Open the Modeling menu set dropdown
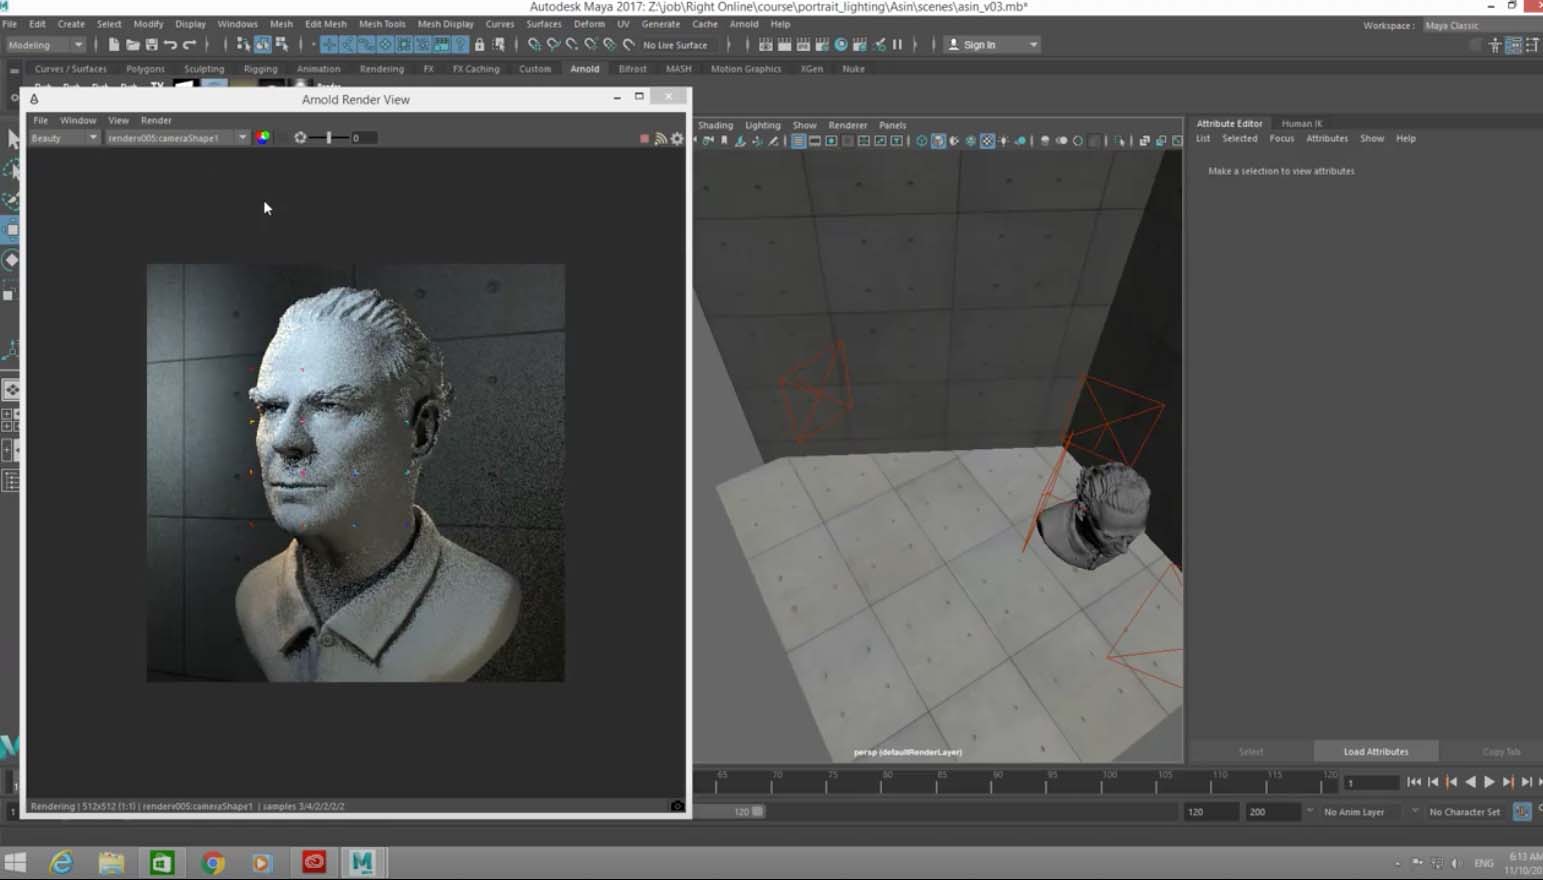The image size is (1543, 880). [x=45, y=45]
